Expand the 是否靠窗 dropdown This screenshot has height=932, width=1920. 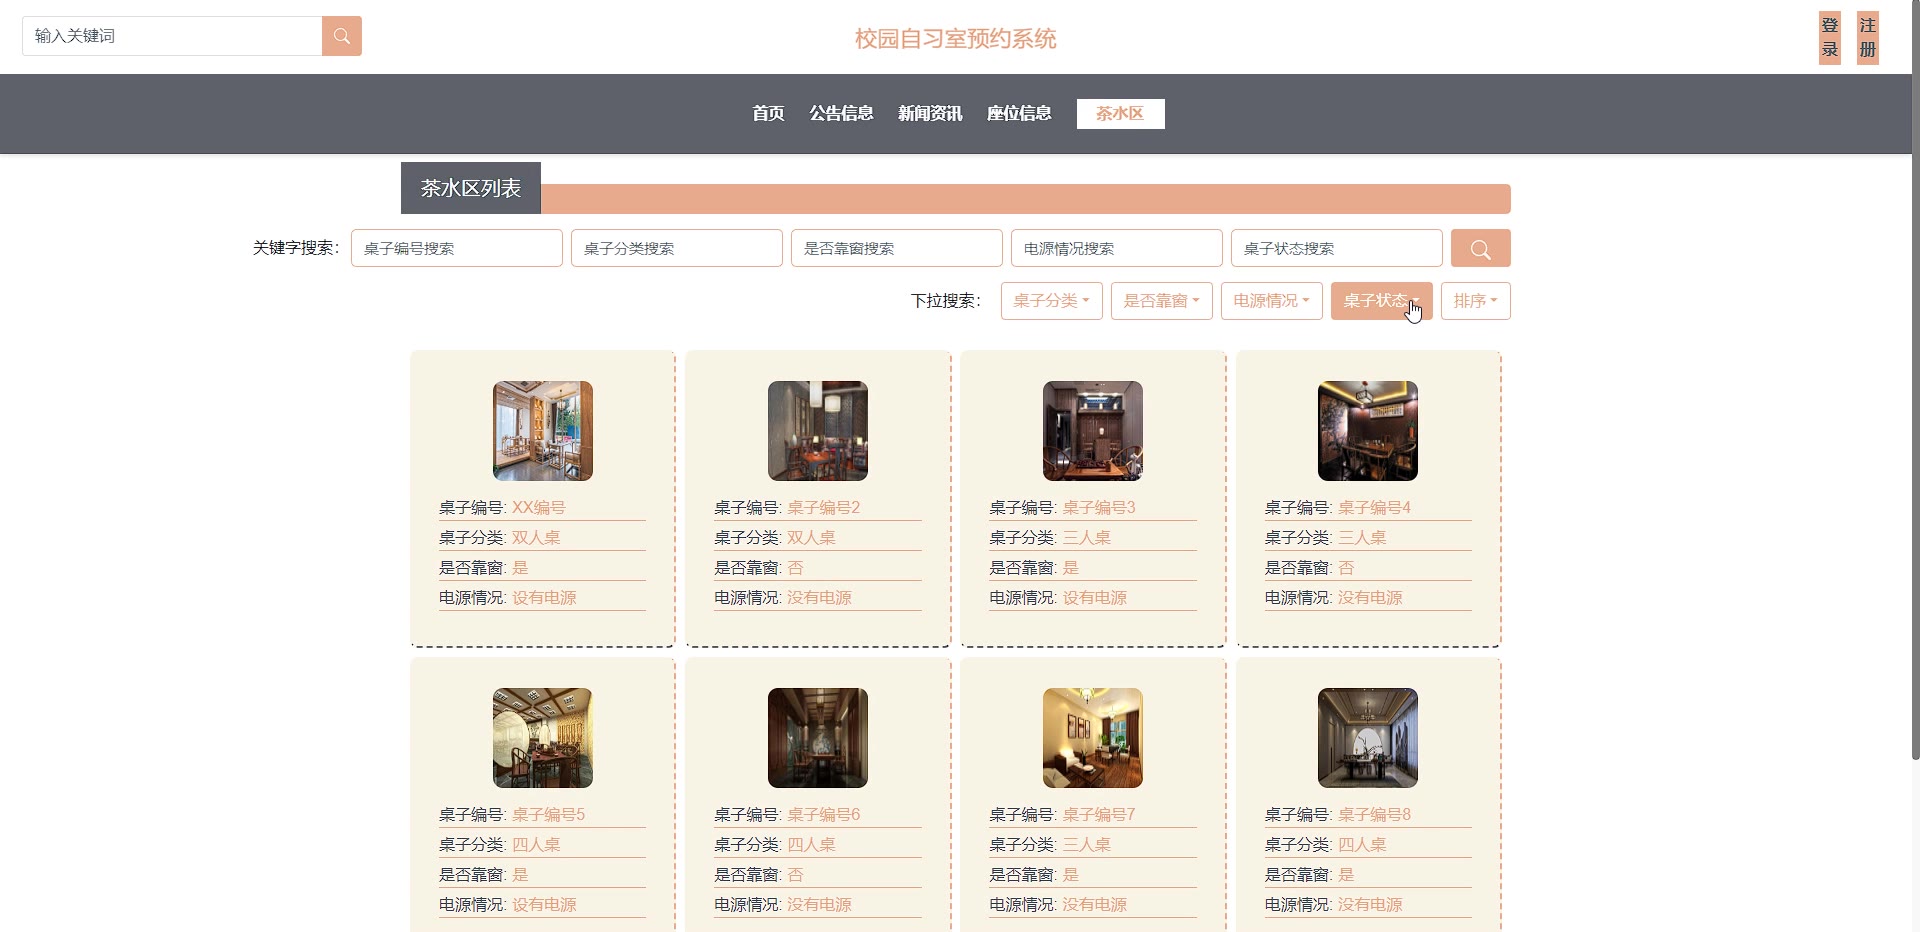point(1162,301)
